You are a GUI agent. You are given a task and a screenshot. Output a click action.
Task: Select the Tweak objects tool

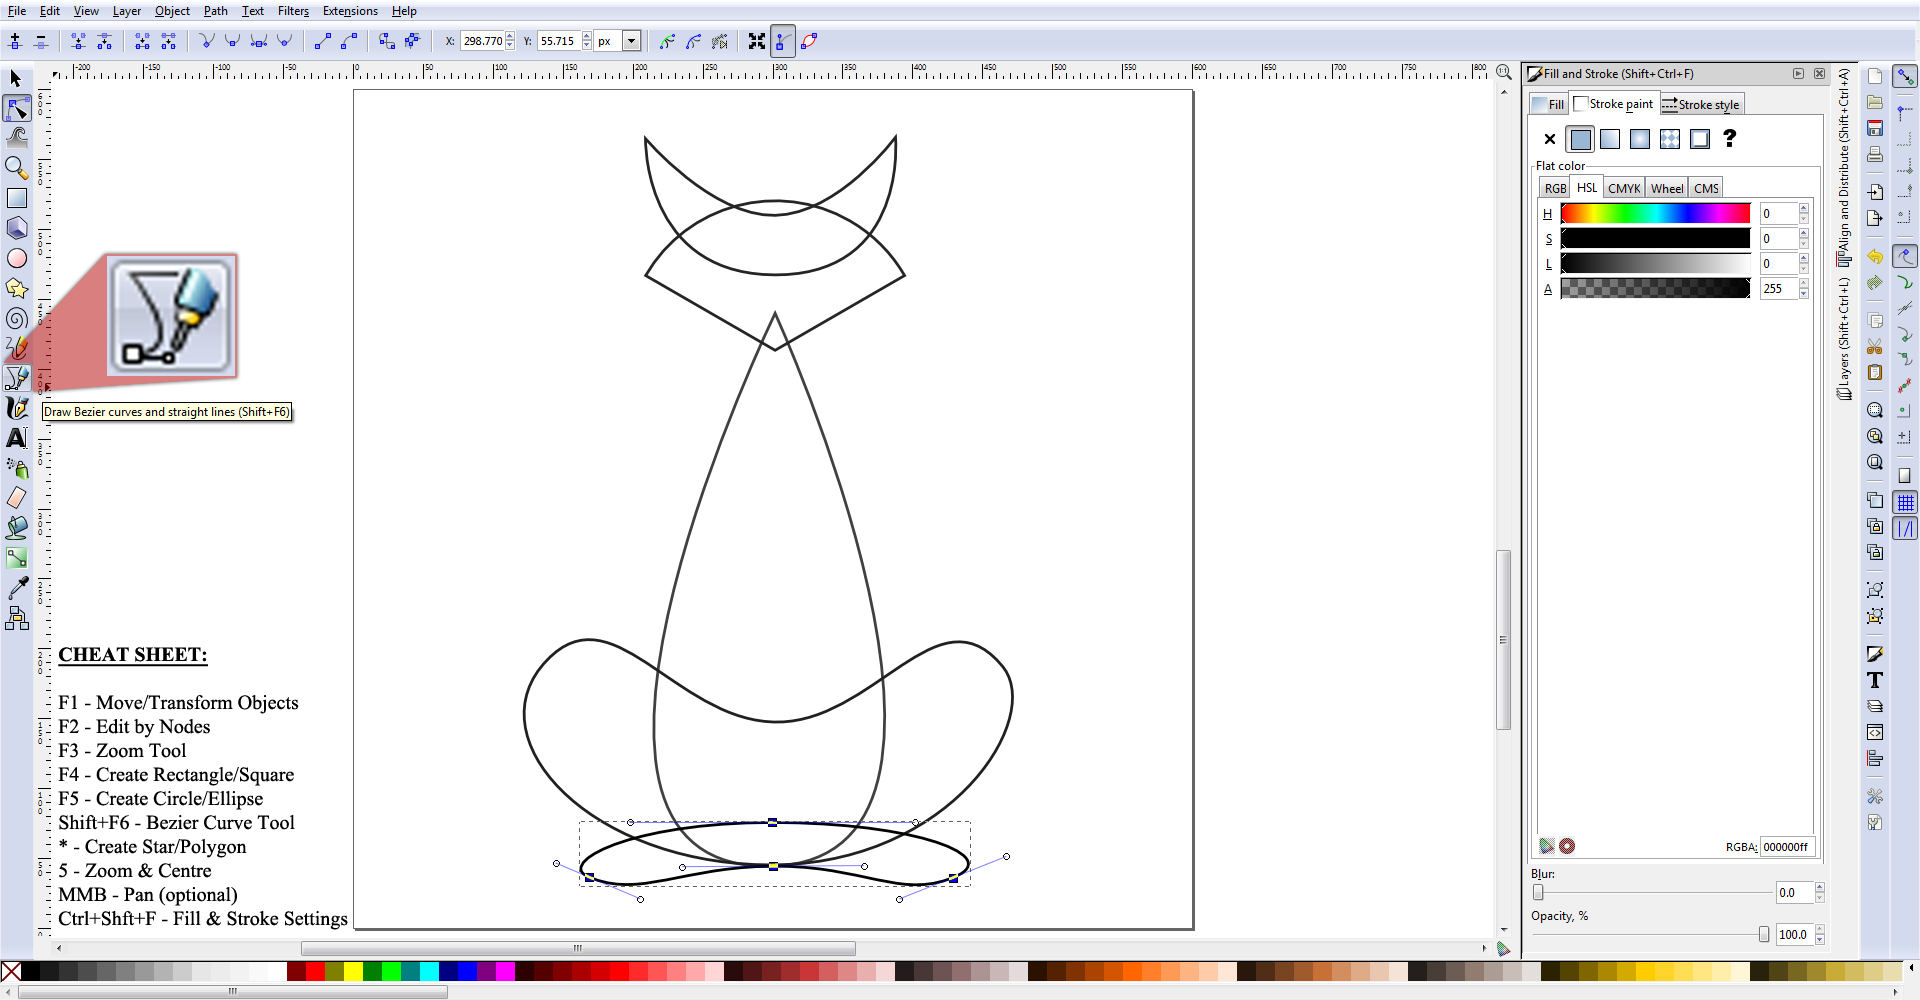pos(17,137)
